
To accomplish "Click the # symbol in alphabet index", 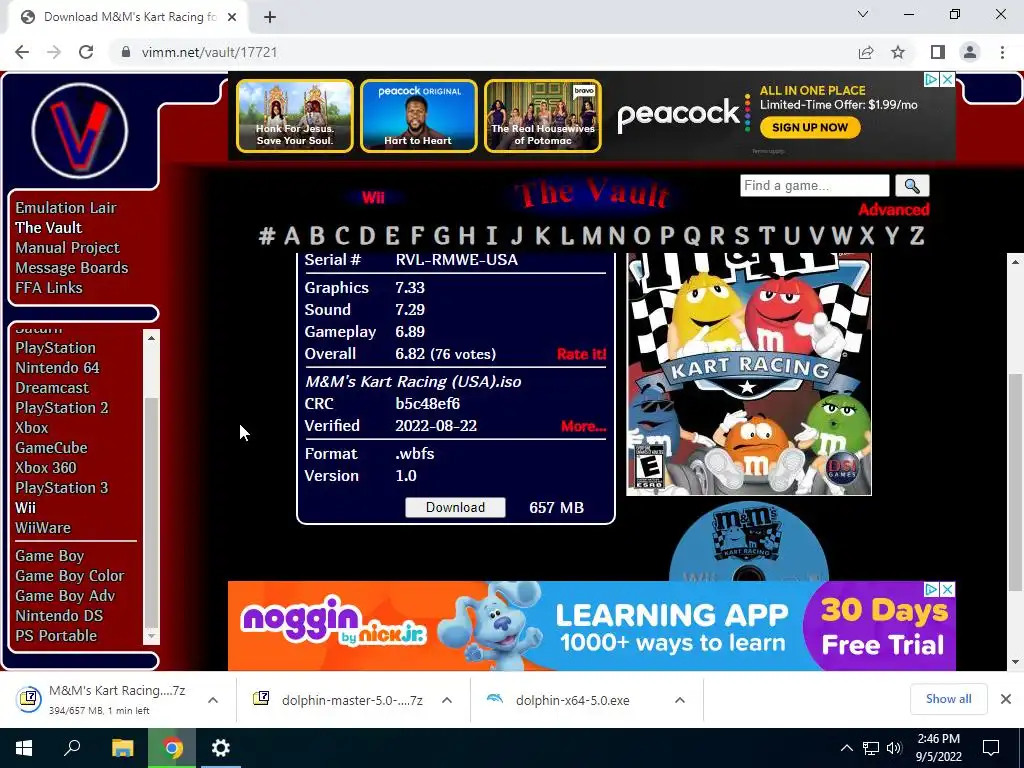I will click(x=266, y=235).
